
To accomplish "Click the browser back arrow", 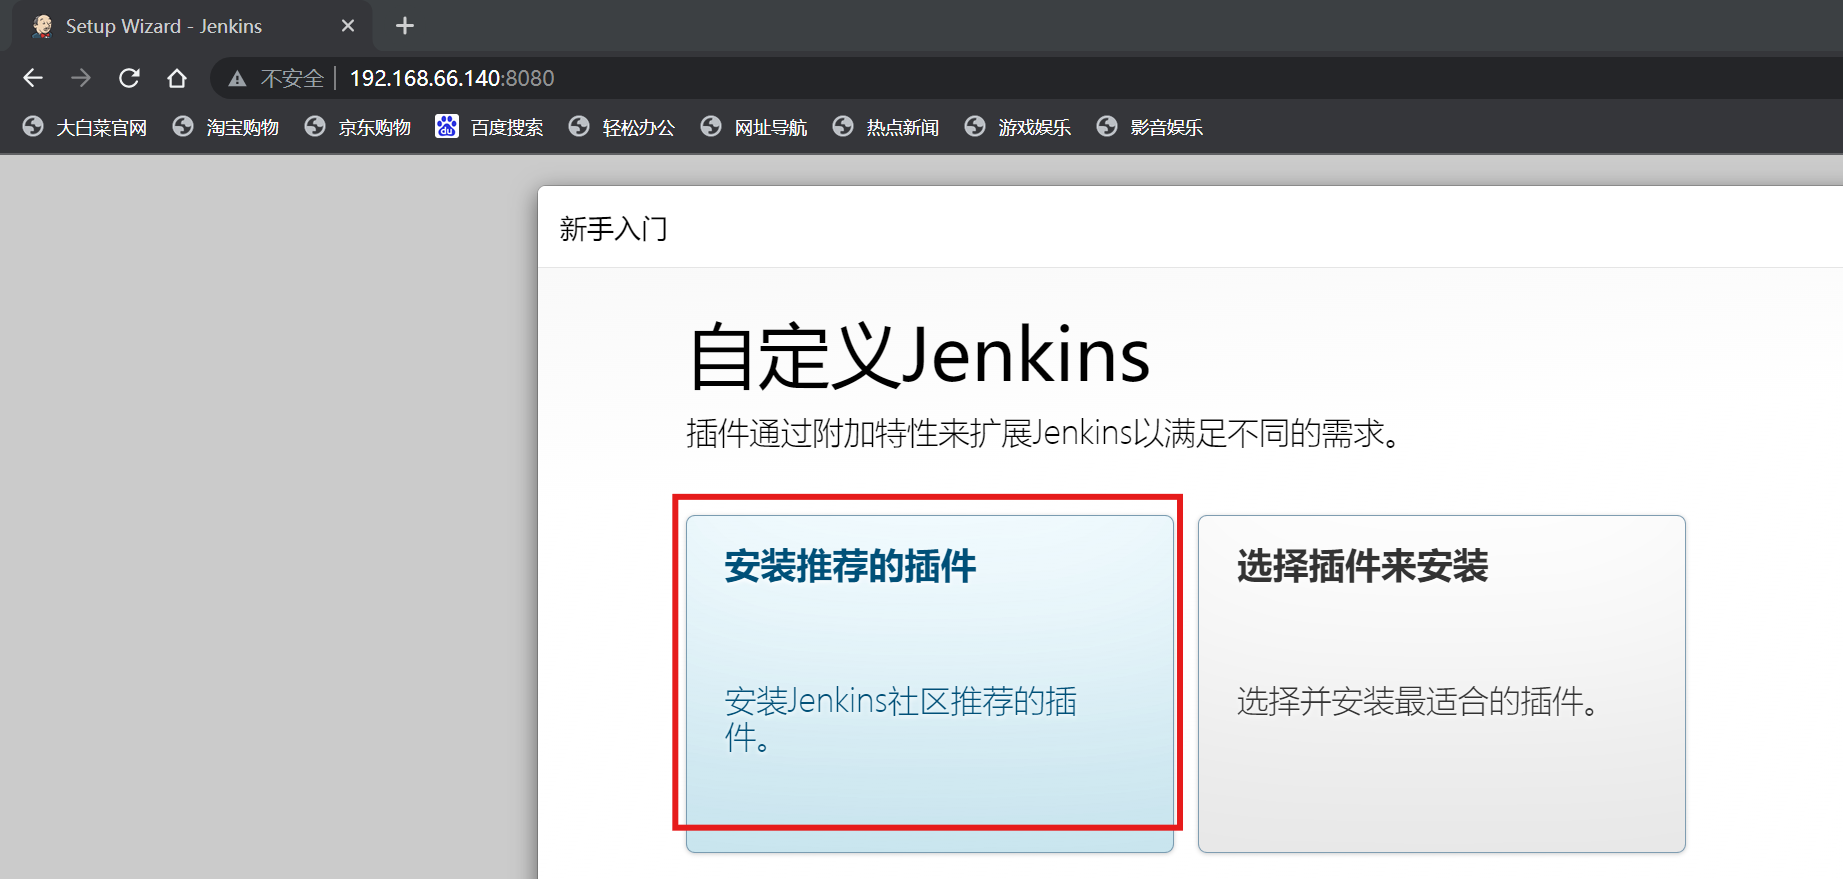I will tap(33, 78).
